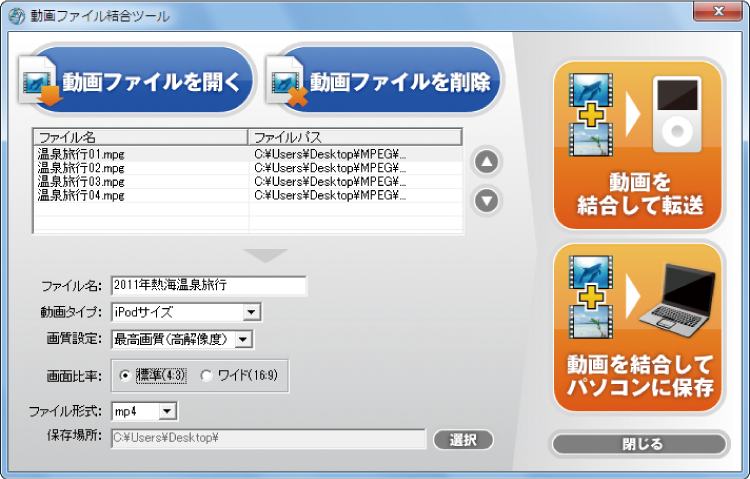Select the 標準(4:3) aspect ratio radio button

tap(125, 376)
